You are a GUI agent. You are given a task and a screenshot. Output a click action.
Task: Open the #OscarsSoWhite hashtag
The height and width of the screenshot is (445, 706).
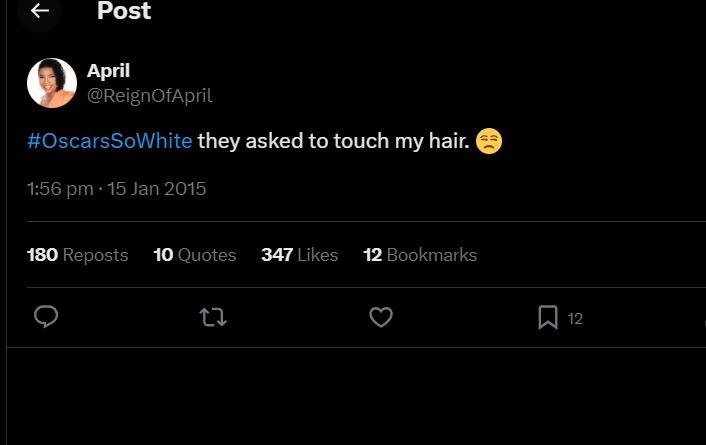pyautogui.click(x=109, y=141)
